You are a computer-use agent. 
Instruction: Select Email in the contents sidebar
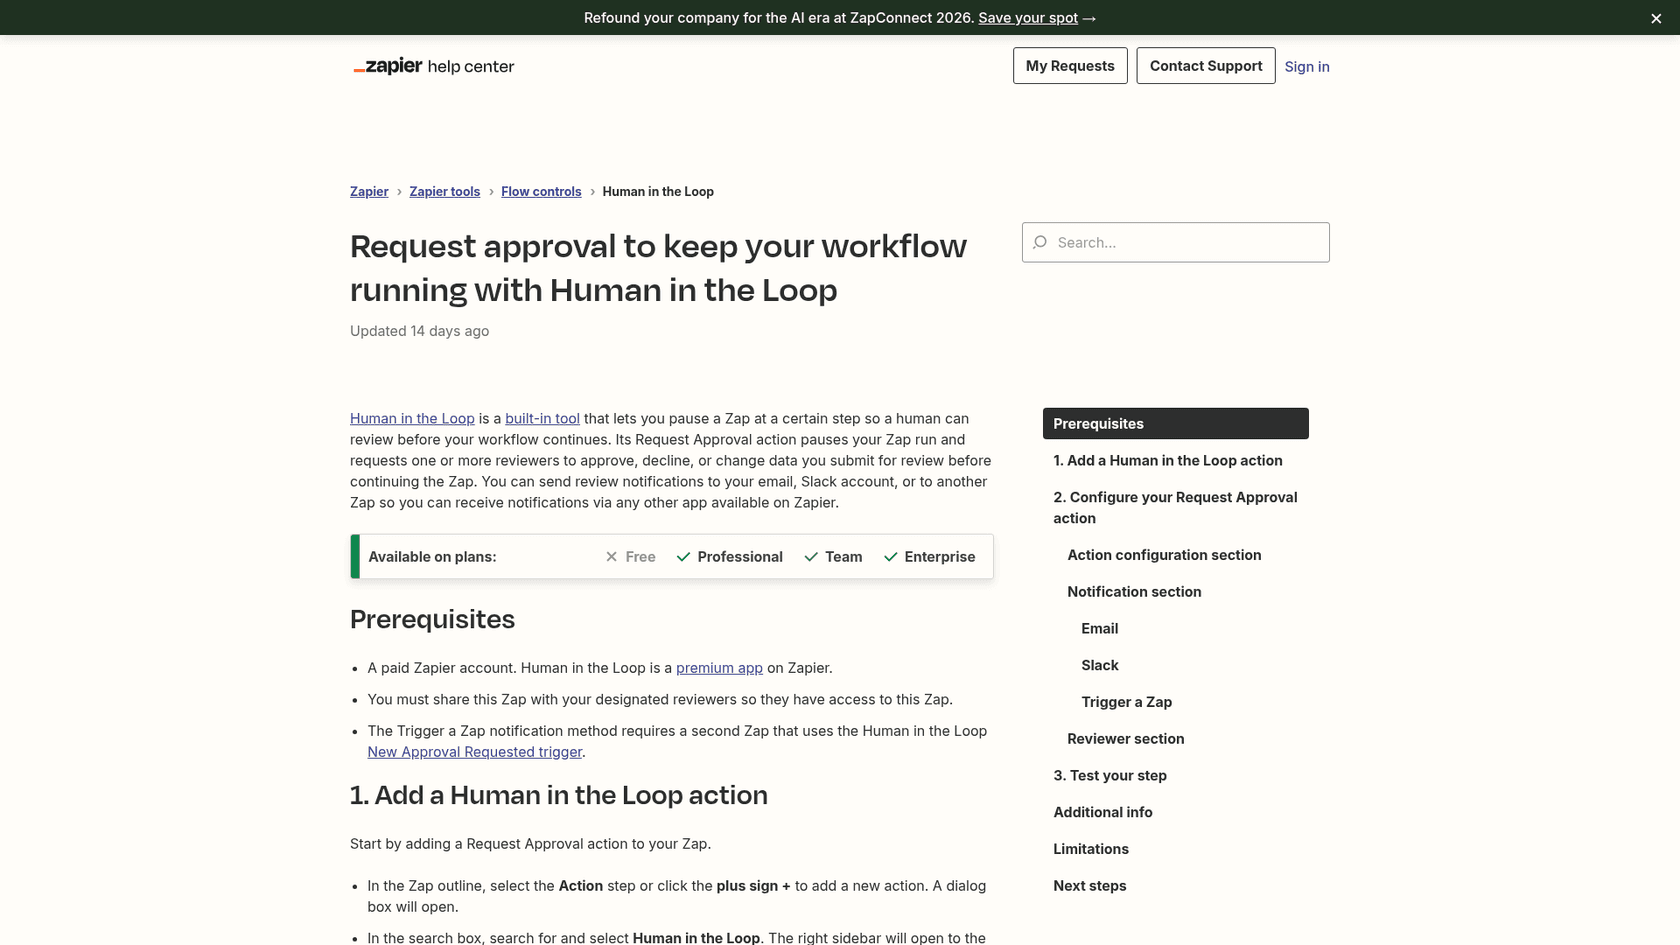pos(1100,628)
